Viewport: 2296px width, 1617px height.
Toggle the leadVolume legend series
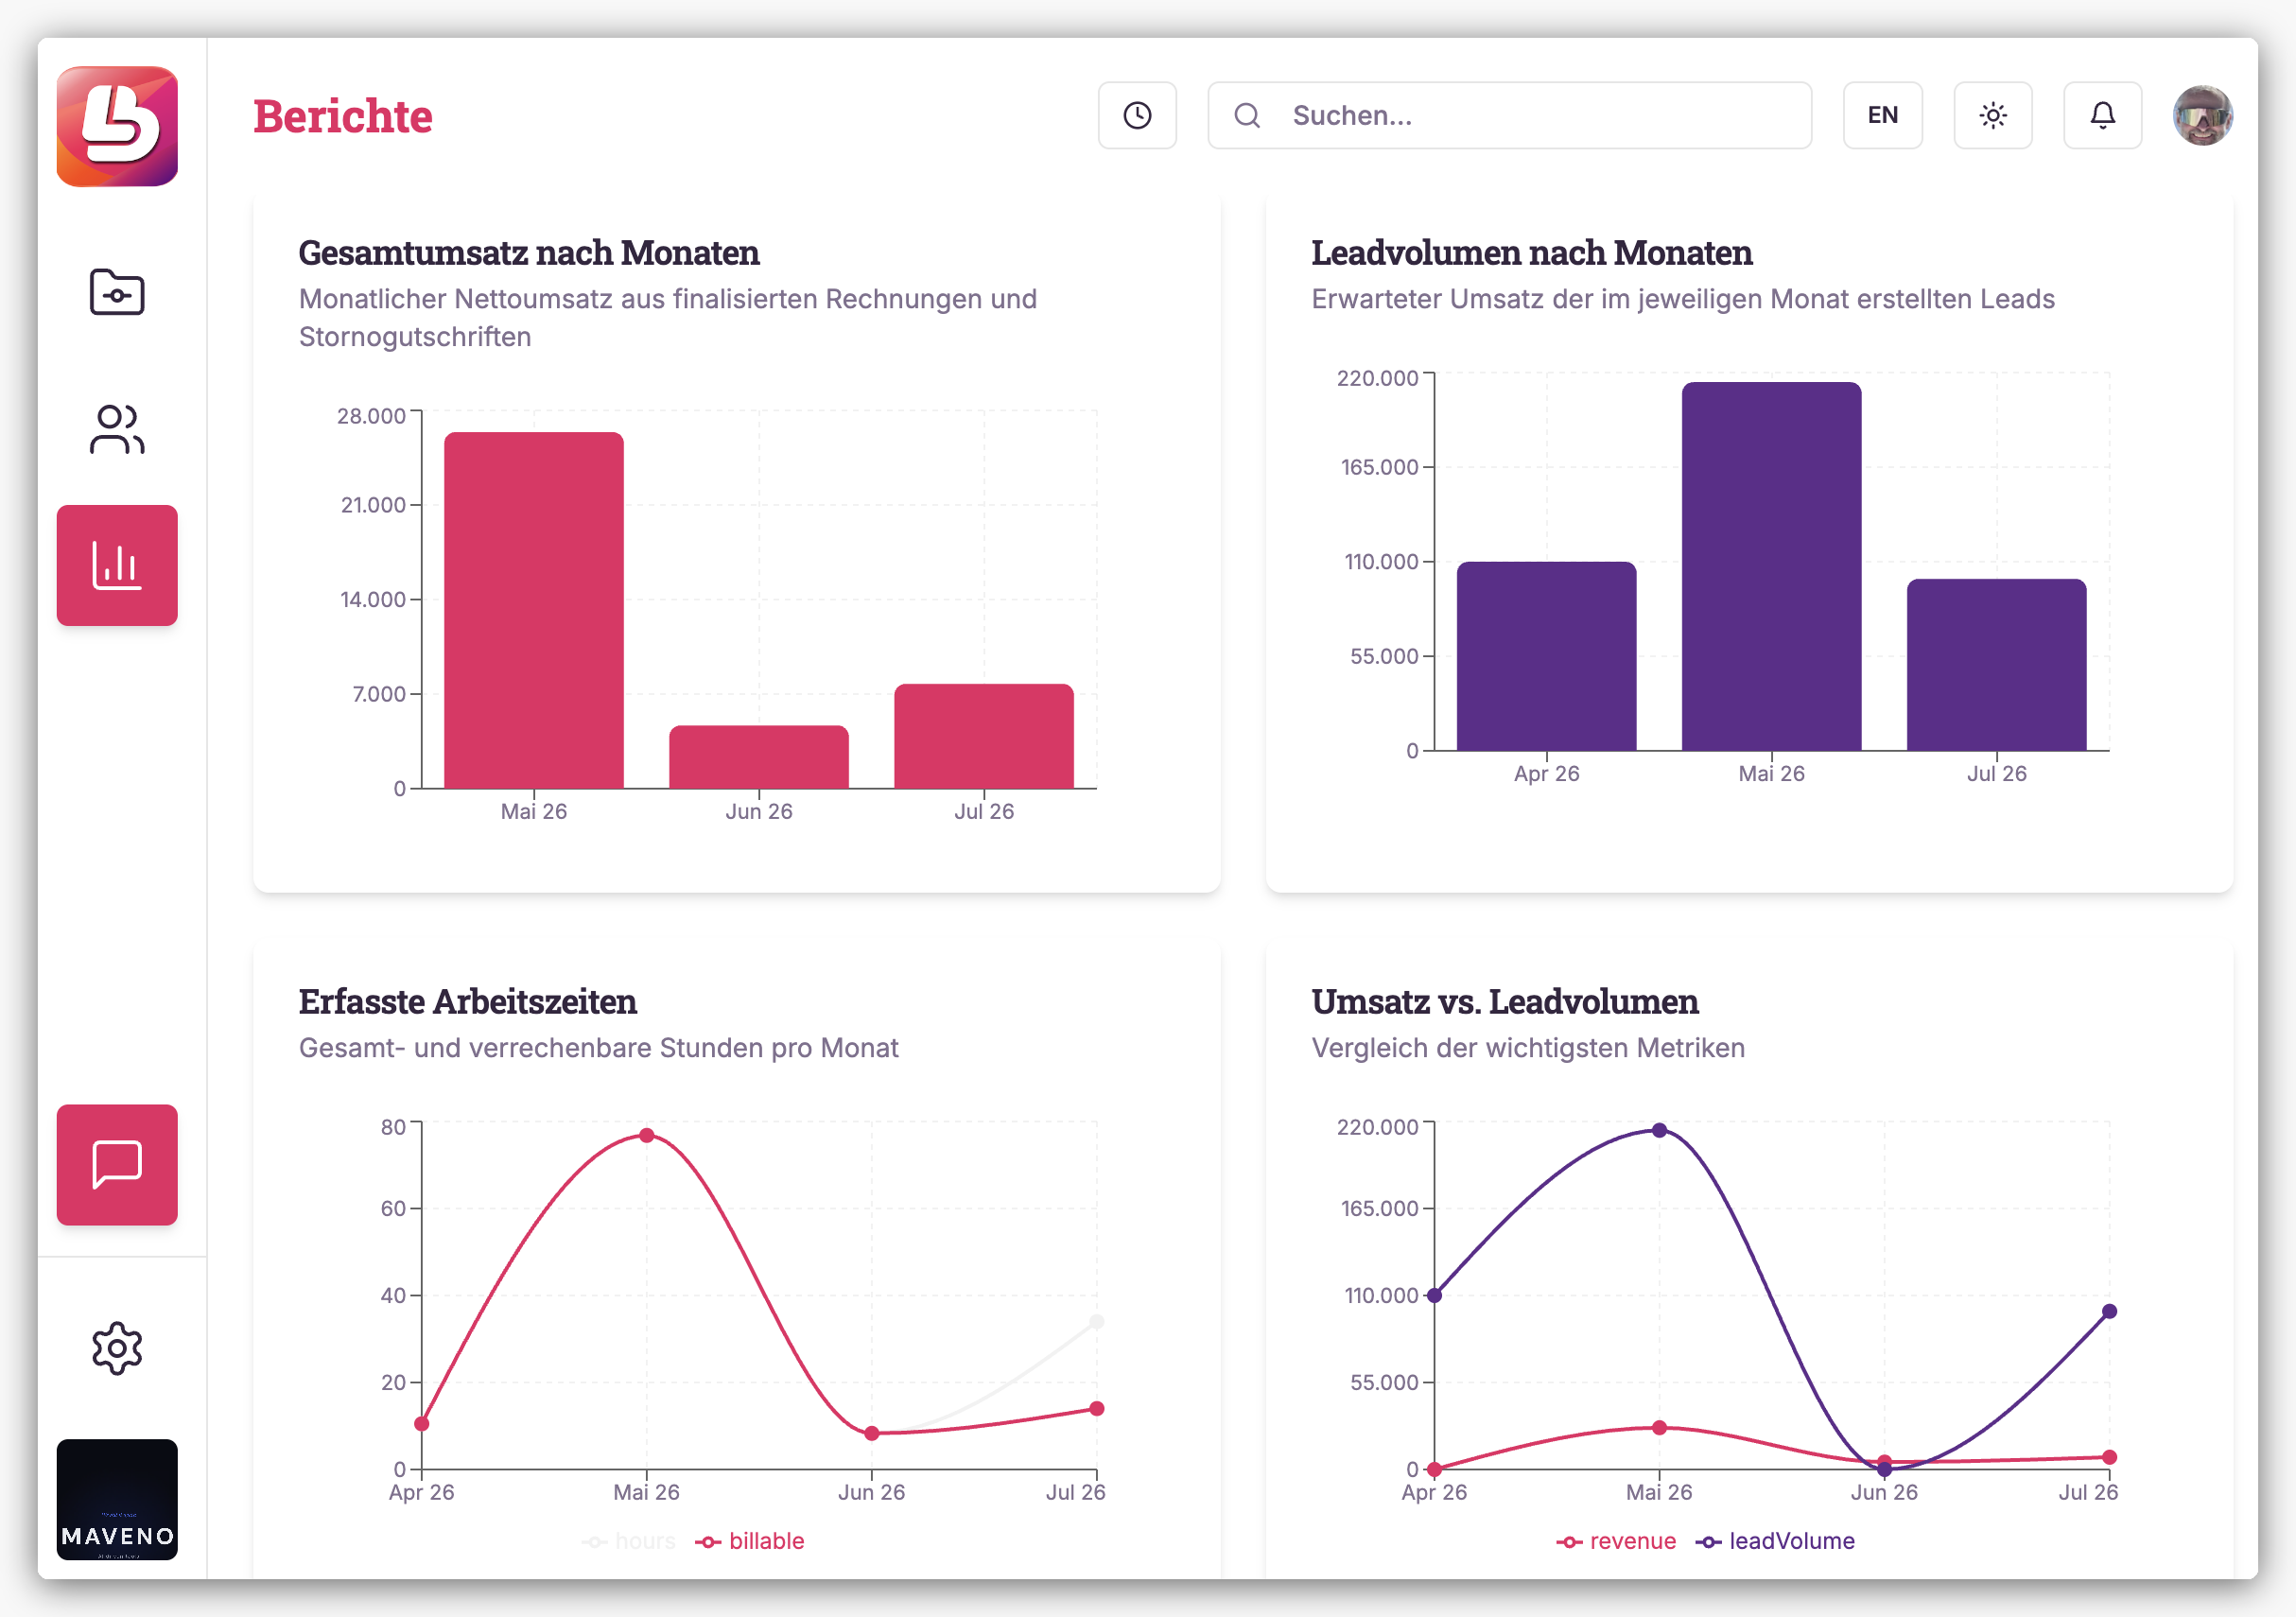1775,1541
